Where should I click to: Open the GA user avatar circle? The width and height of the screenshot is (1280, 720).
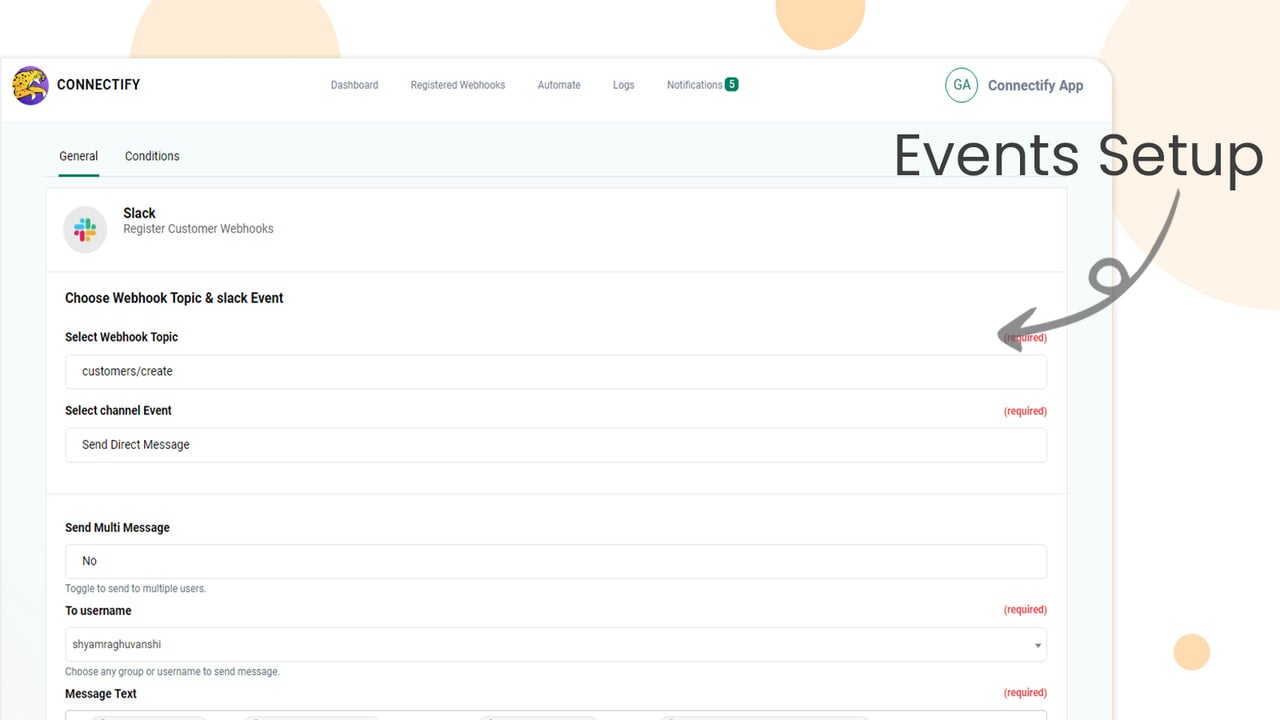tap(961, 85)
